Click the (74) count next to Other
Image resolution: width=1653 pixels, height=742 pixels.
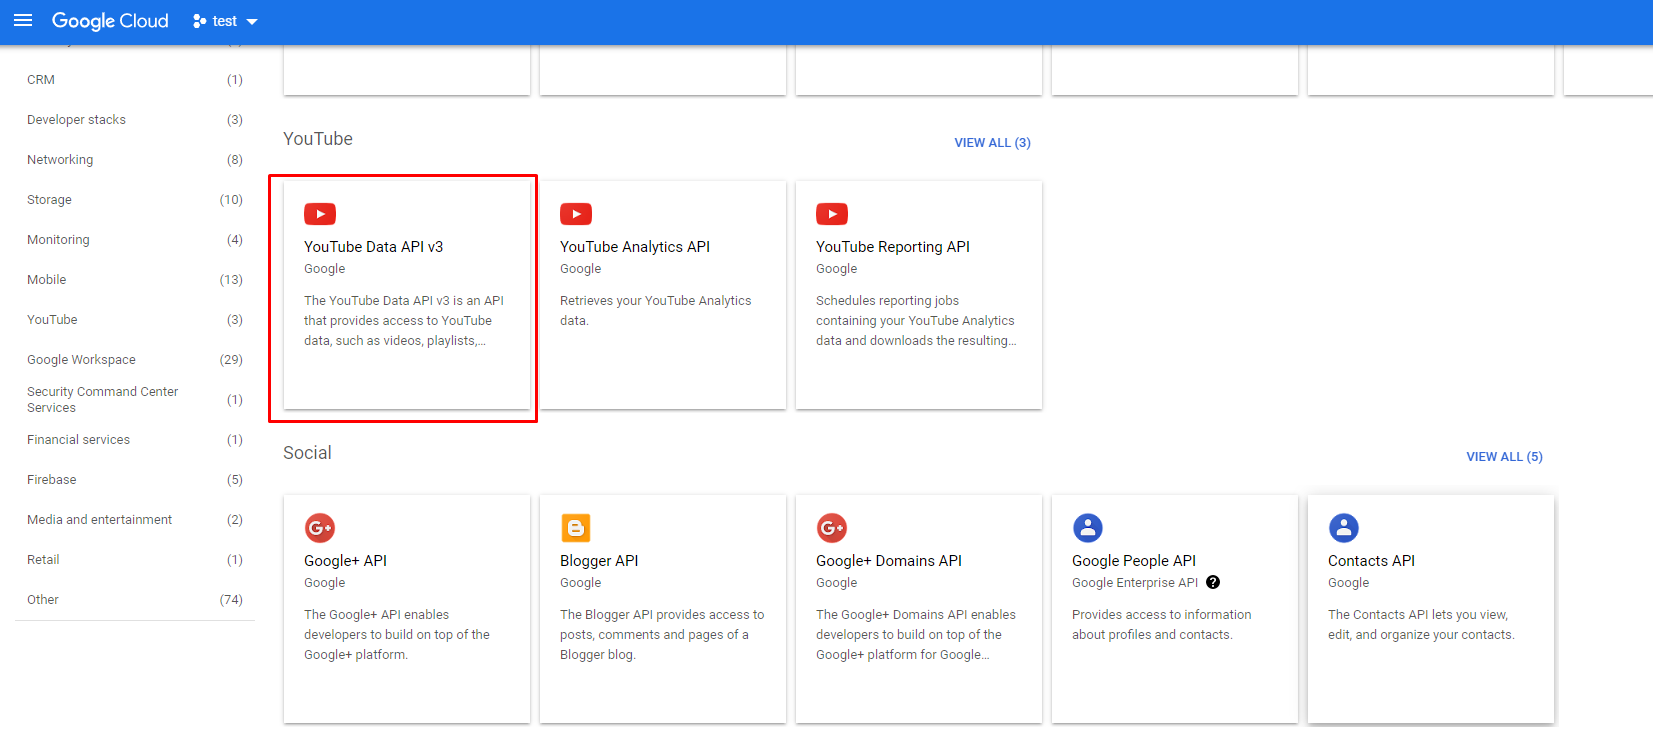(231, 600)
